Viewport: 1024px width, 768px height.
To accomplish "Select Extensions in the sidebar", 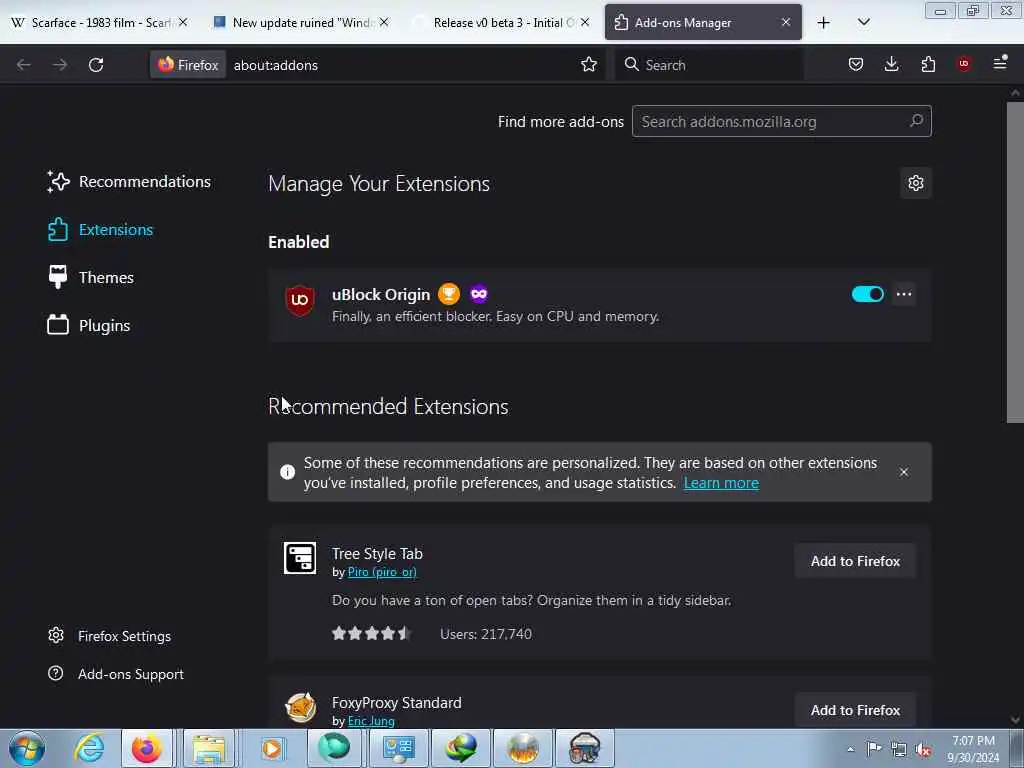I will click(100, 230).
